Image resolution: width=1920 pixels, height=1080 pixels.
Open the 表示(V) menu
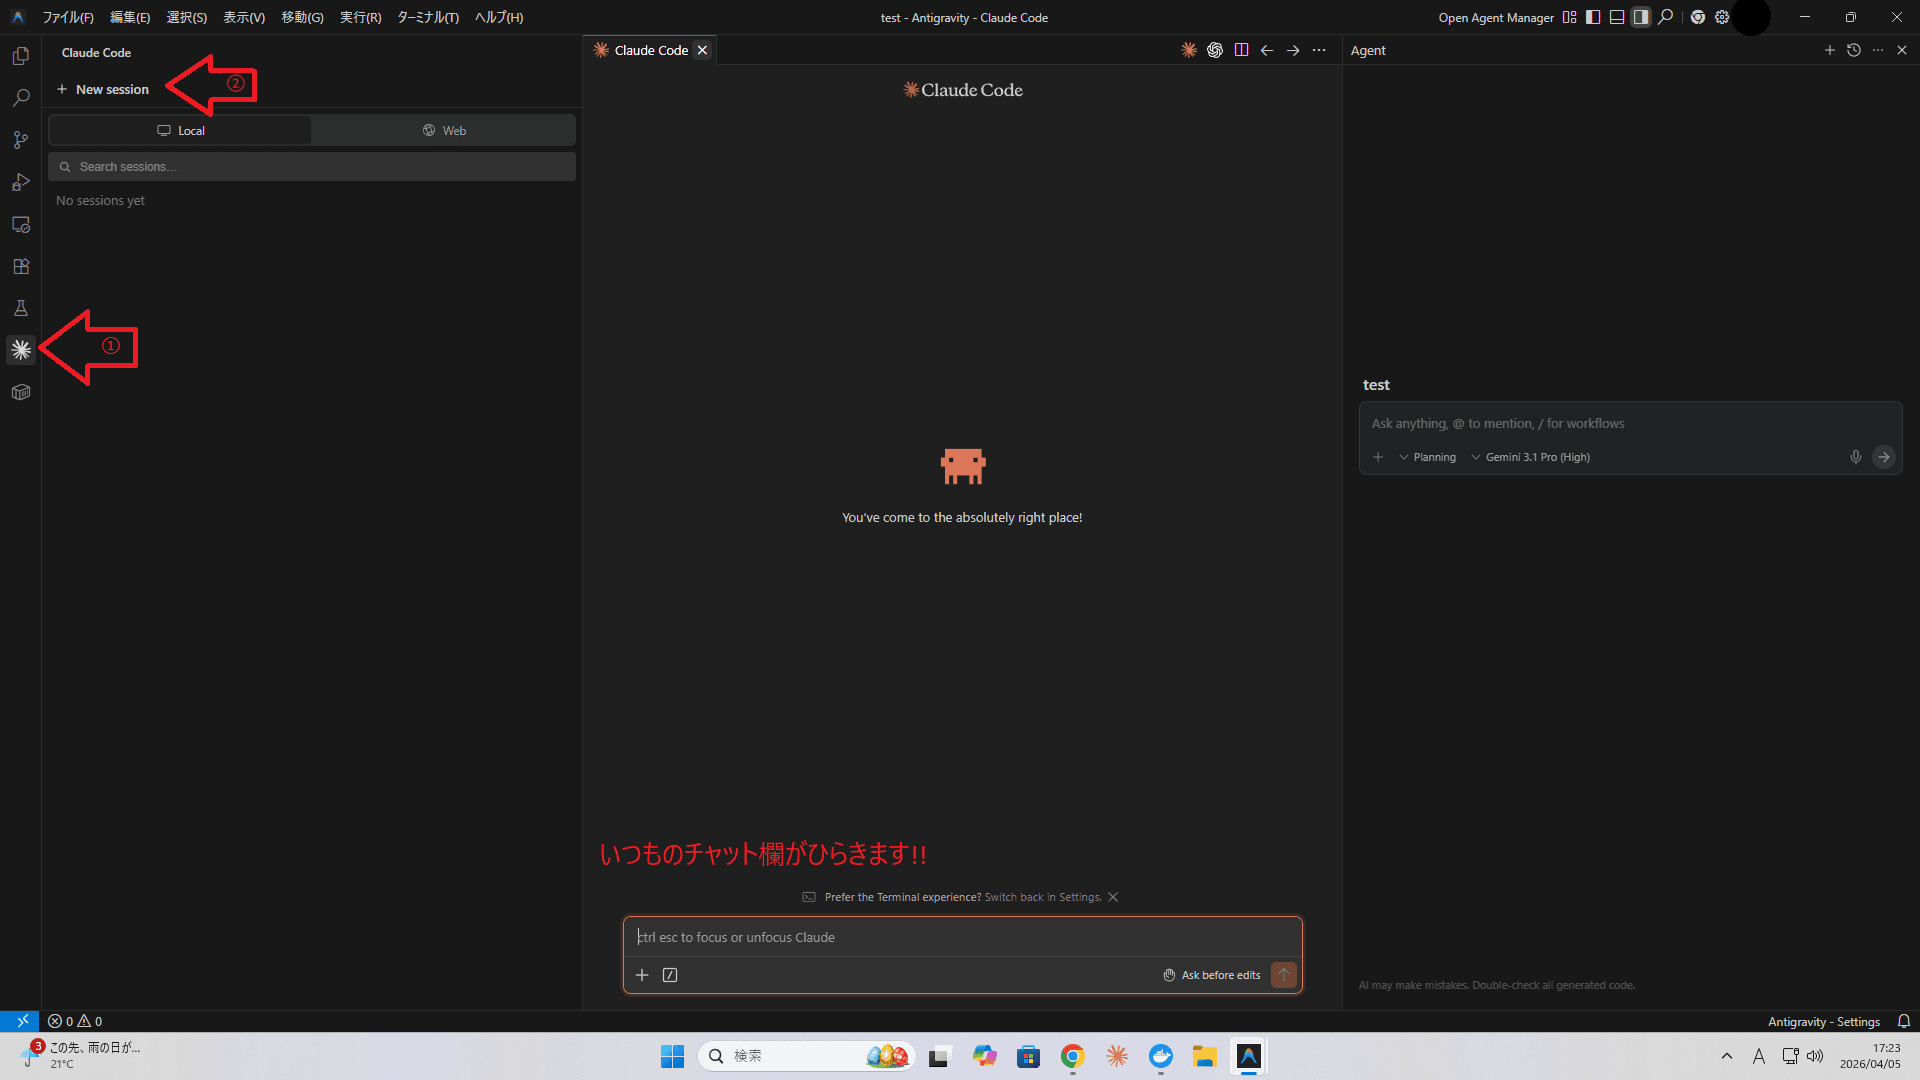(243, 17)
